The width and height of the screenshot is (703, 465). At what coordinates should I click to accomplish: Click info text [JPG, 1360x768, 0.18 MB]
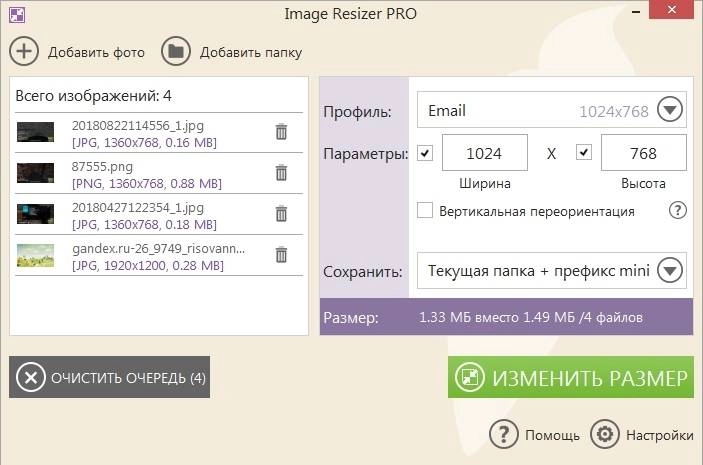pyautogui.click(x=144, y=225)
